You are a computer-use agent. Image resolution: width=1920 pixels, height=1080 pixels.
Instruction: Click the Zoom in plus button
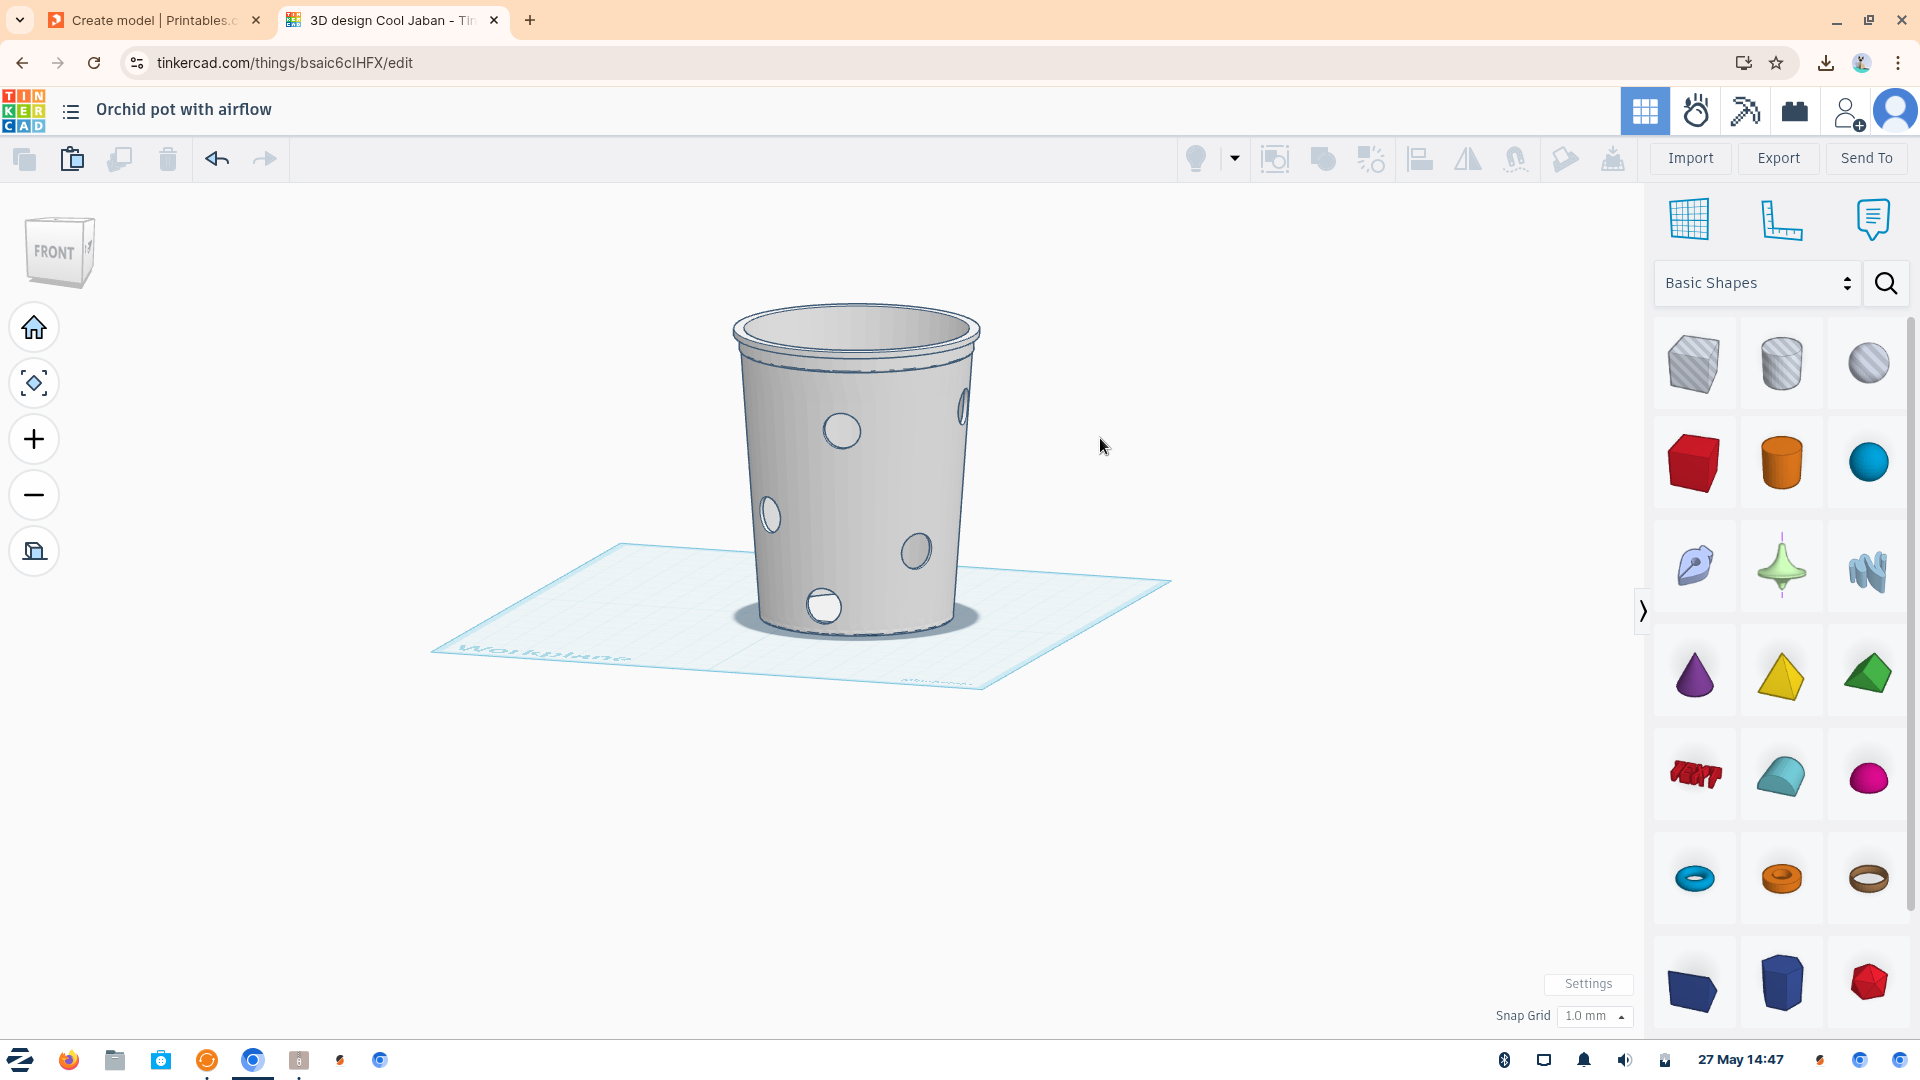pos(34,440)
